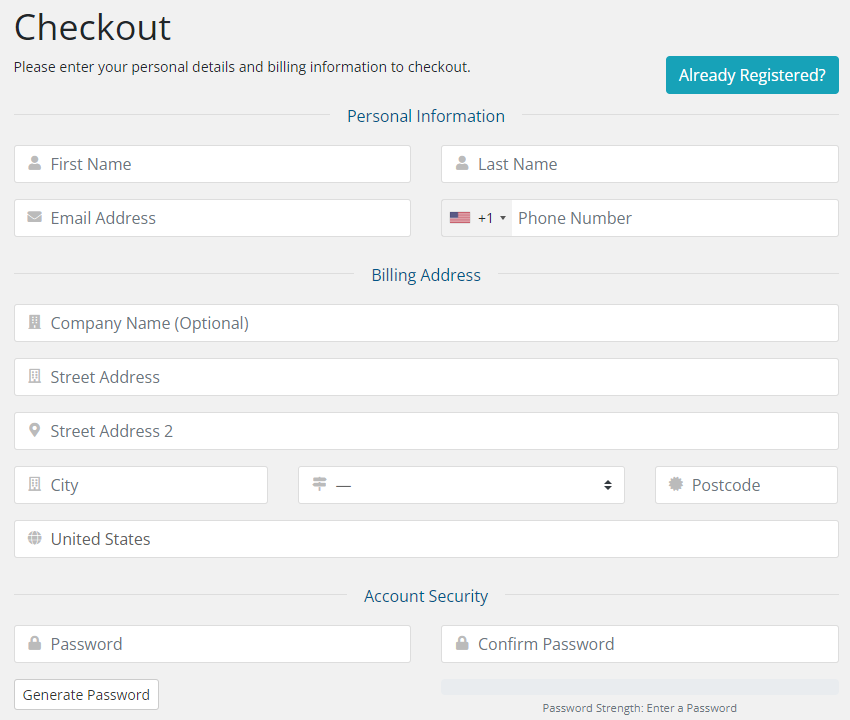Open the United States country selector
The image size is (850, 720).
430,539
